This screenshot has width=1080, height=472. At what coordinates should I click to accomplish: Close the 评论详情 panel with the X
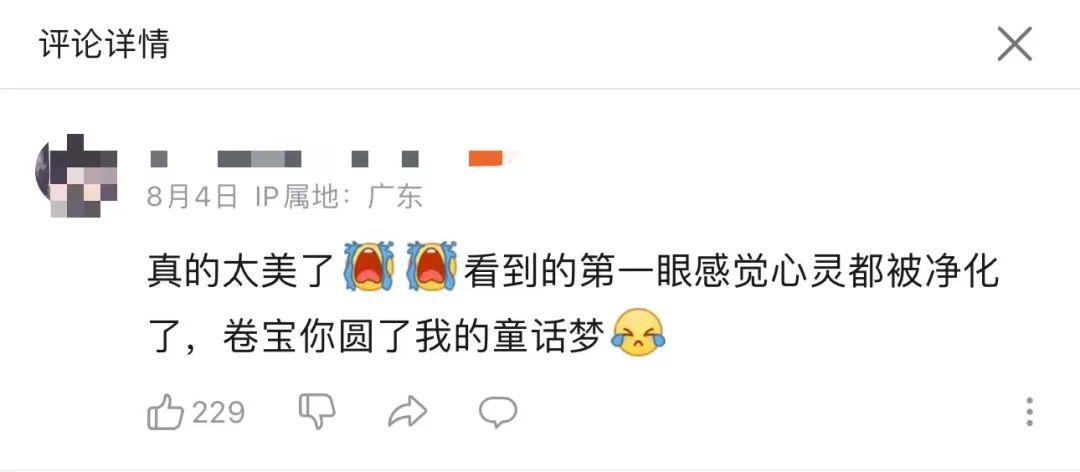pos(1015,44)
